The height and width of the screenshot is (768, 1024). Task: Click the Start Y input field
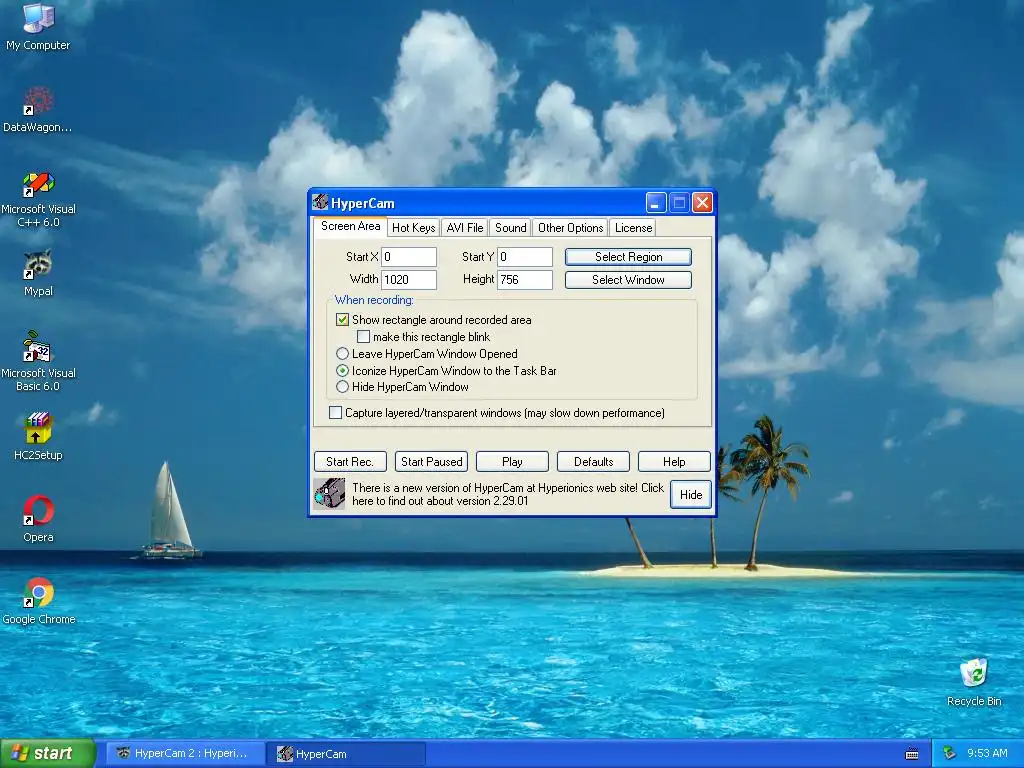pos(525,257)
